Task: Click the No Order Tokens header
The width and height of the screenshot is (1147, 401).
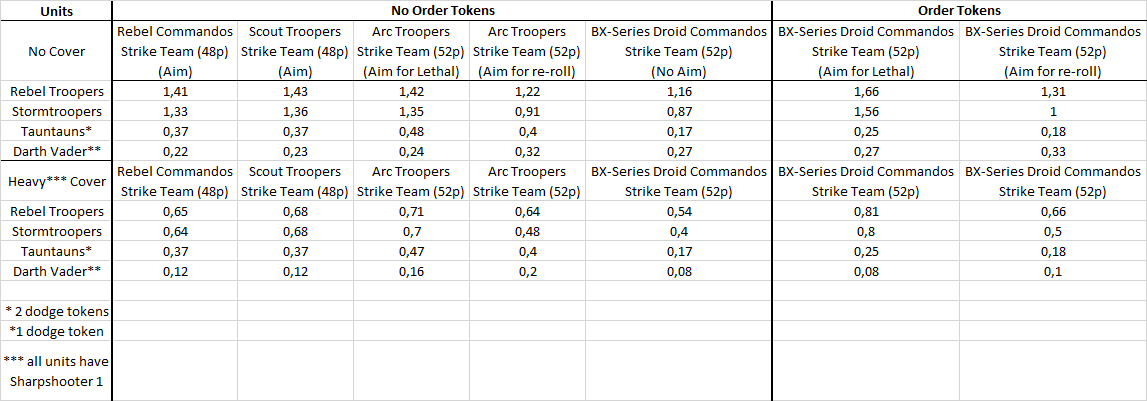Action: point(442,11)
